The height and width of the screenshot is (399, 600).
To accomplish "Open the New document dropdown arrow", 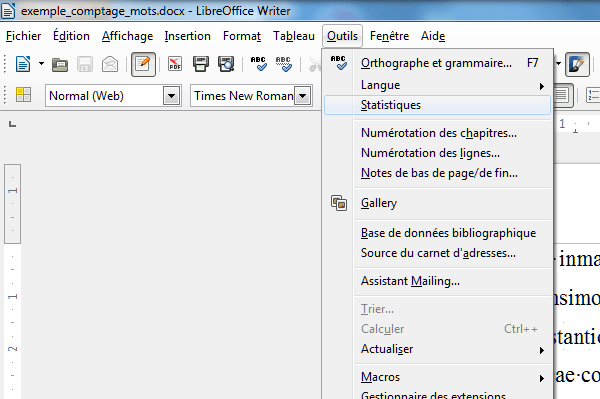I will [x=41, y=64].
